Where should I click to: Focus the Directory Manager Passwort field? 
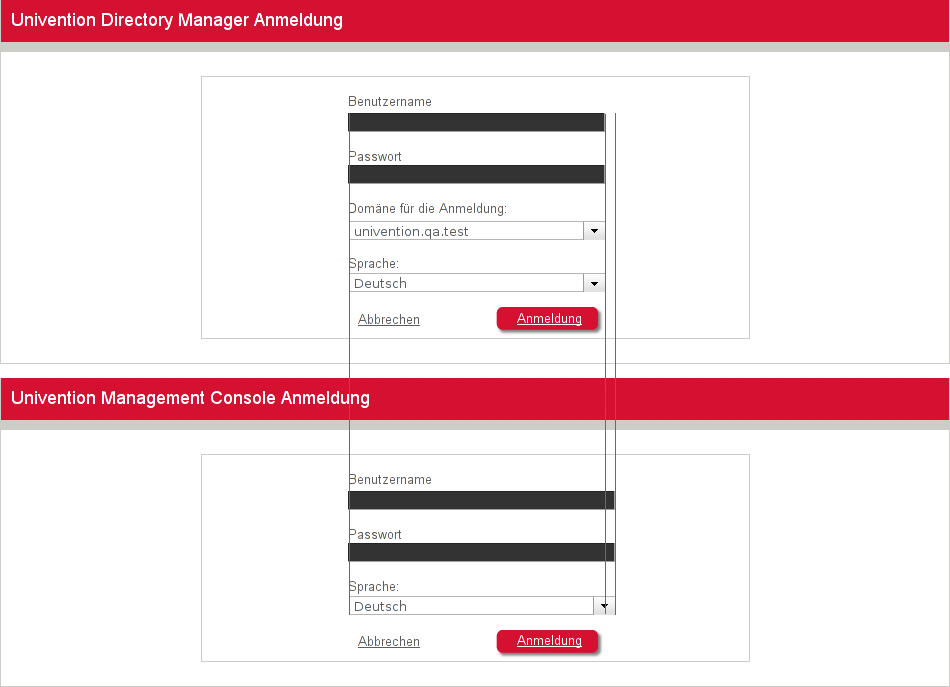[x=476, y=174]
